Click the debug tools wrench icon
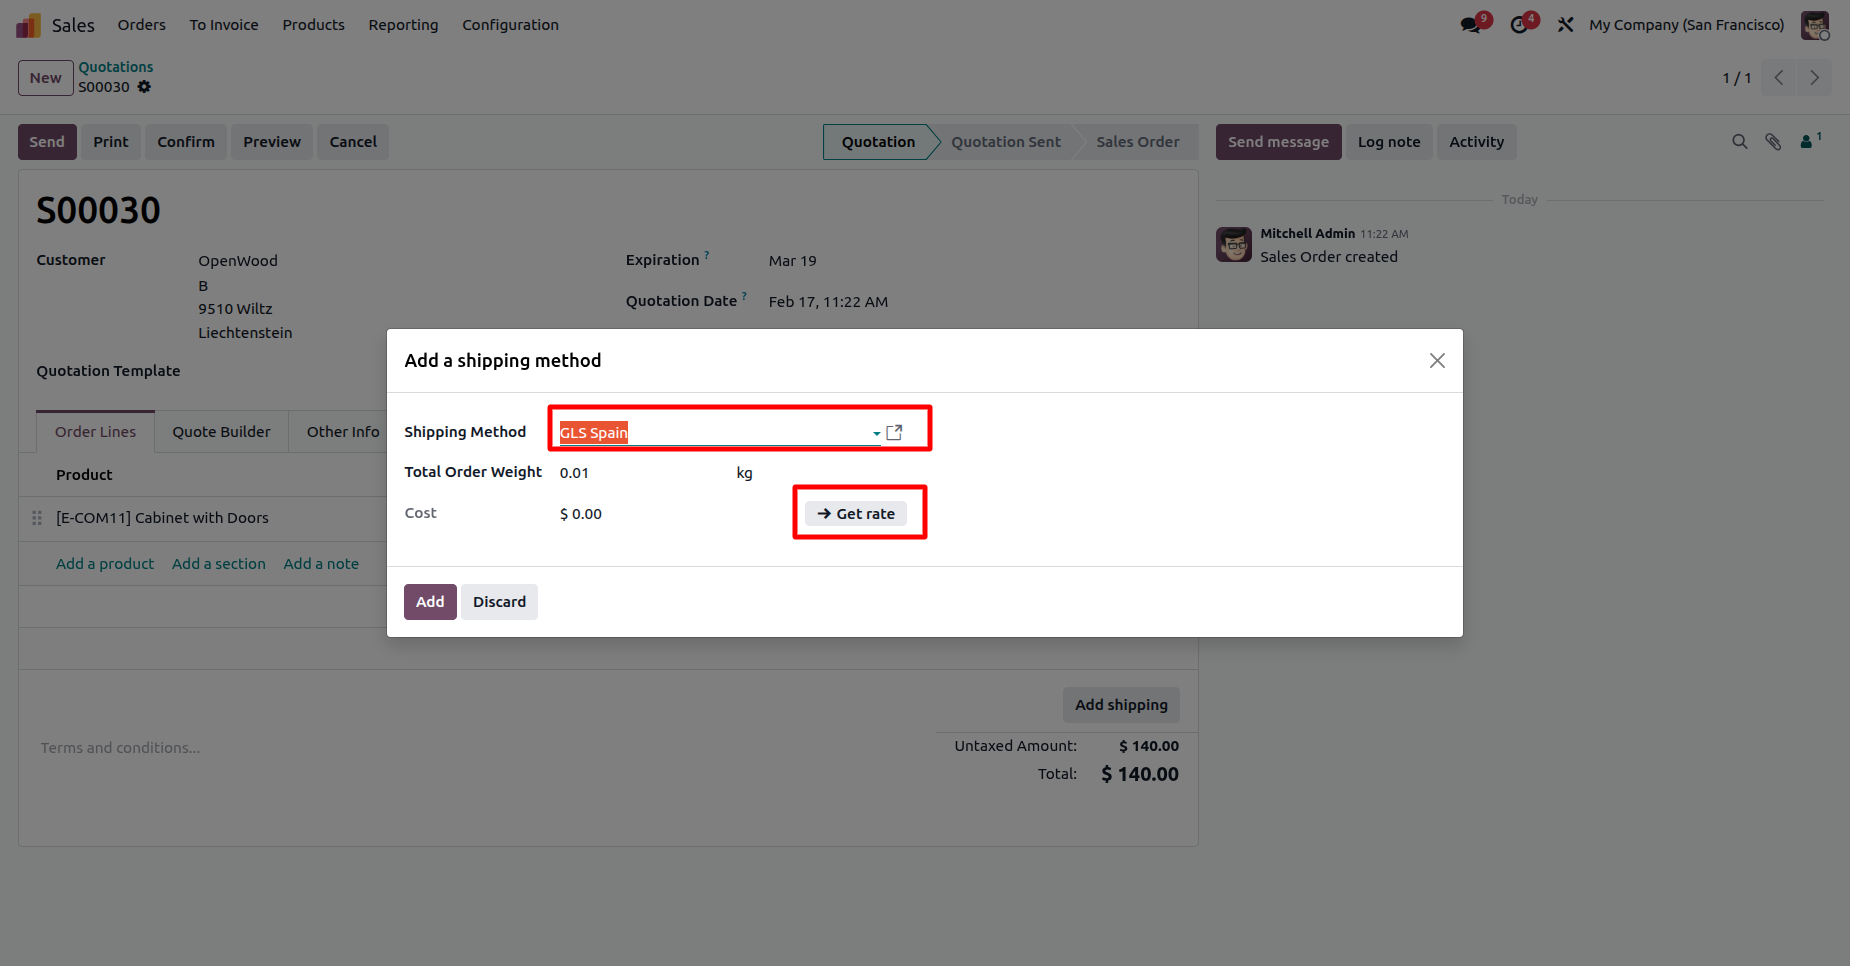The image size is (1850, 966). pos(1566,25)
